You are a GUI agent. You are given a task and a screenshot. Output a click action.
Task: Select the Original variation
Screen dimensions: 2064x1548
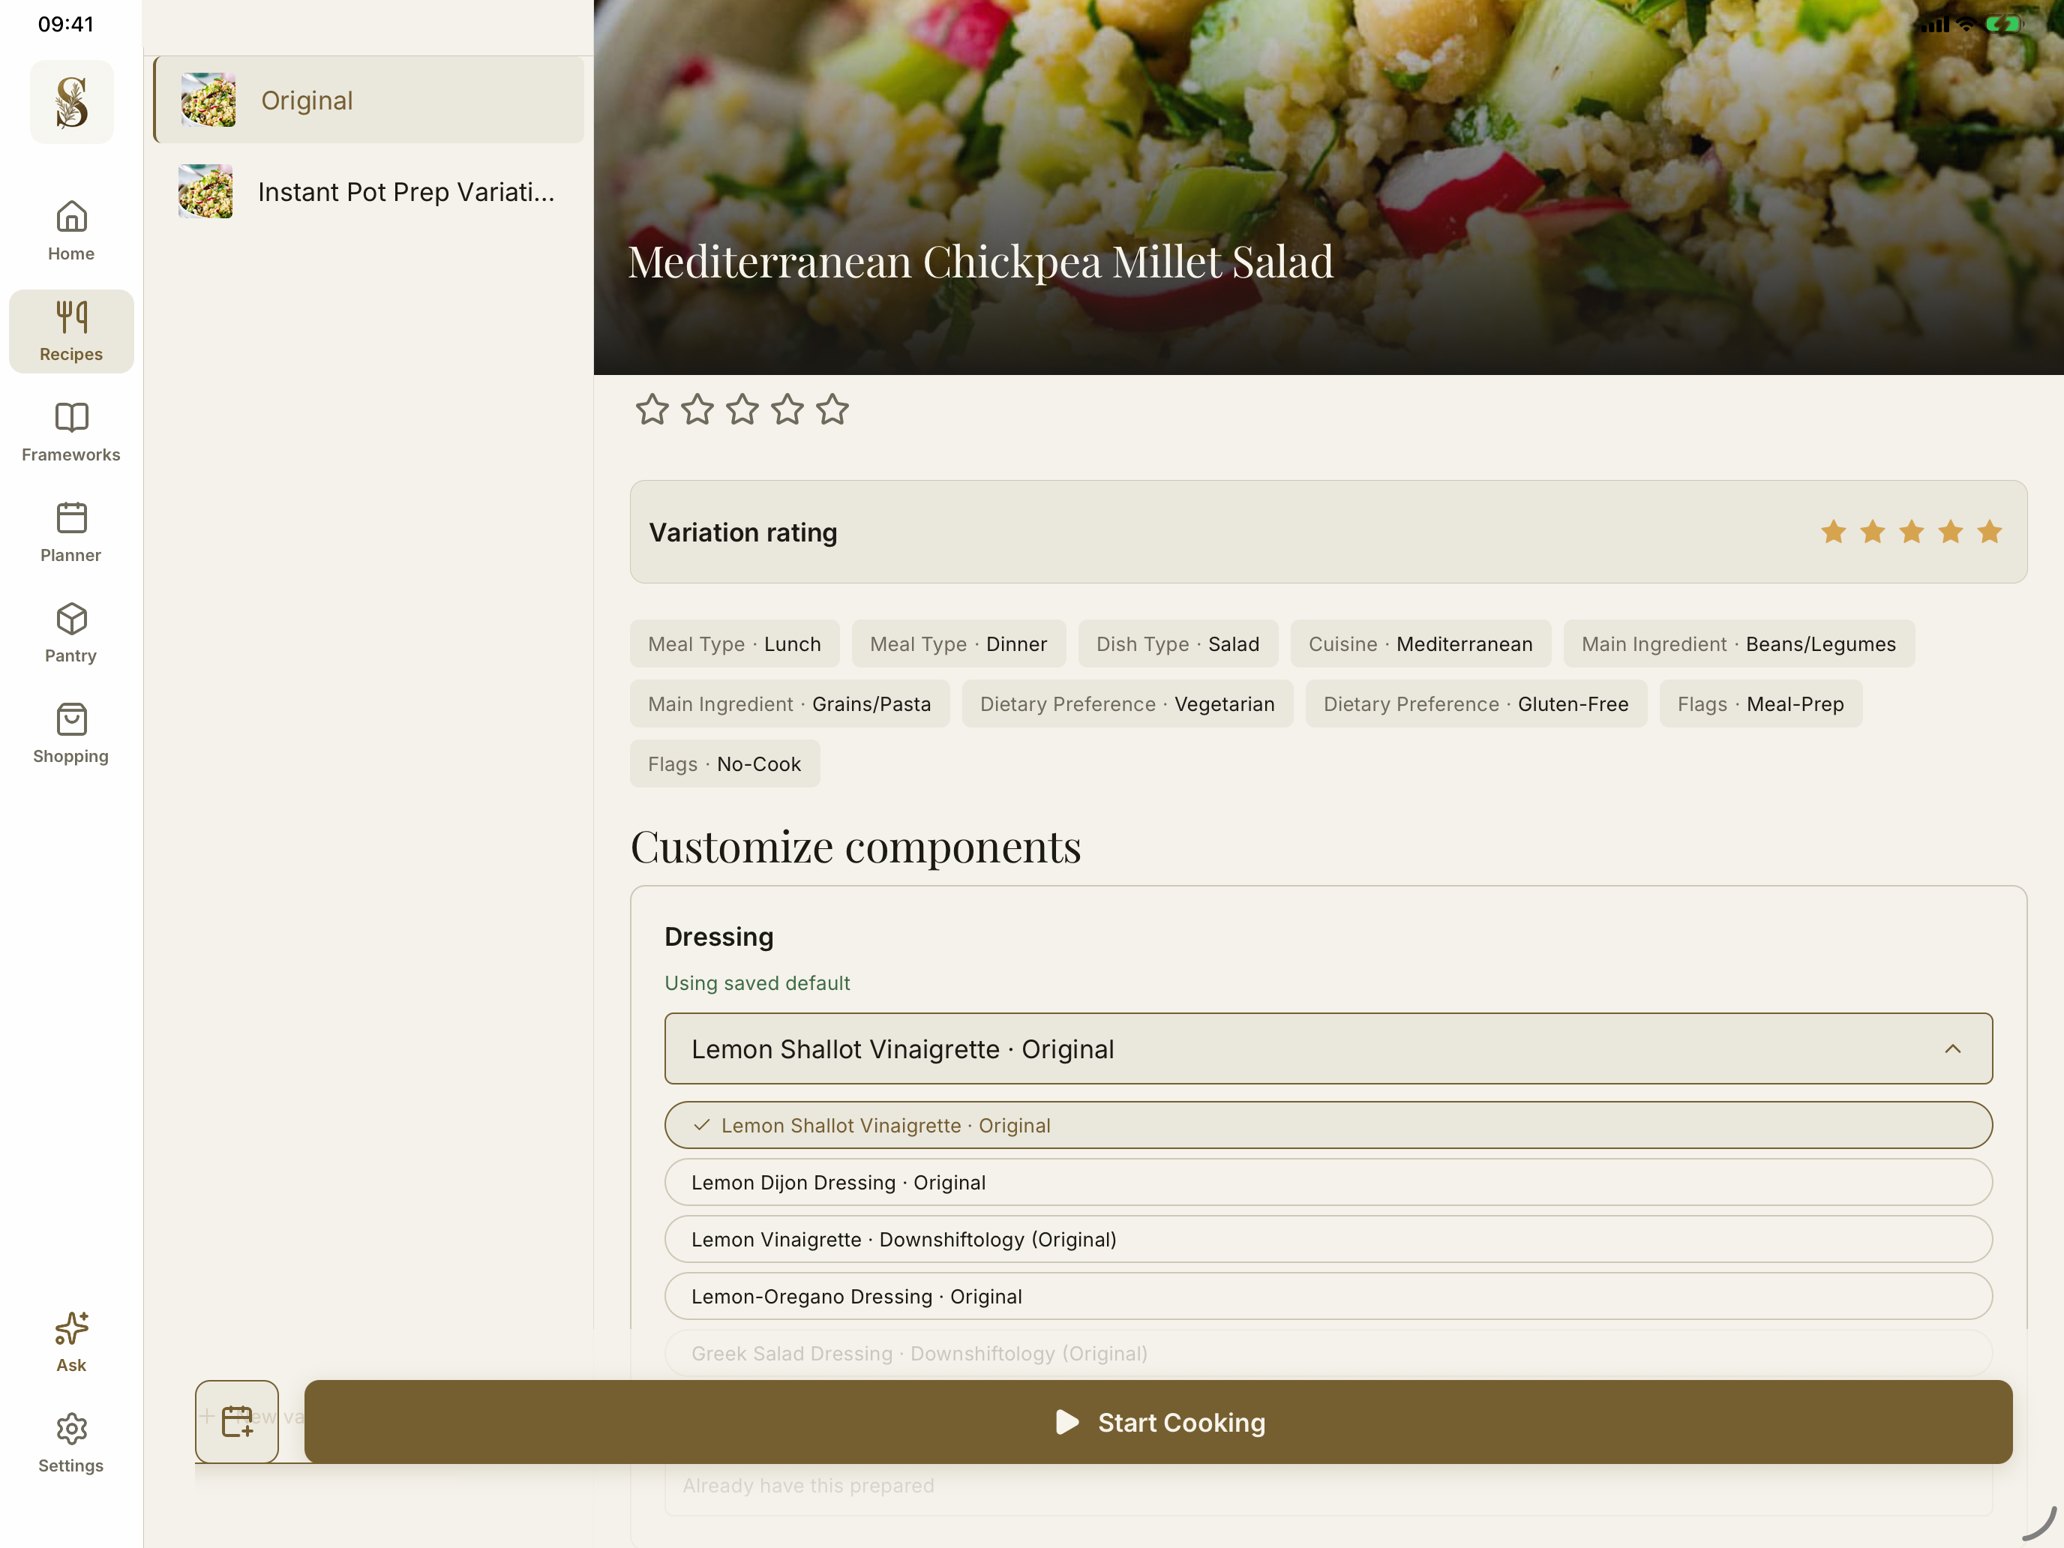pyautogui.click(x=369, y=100)
